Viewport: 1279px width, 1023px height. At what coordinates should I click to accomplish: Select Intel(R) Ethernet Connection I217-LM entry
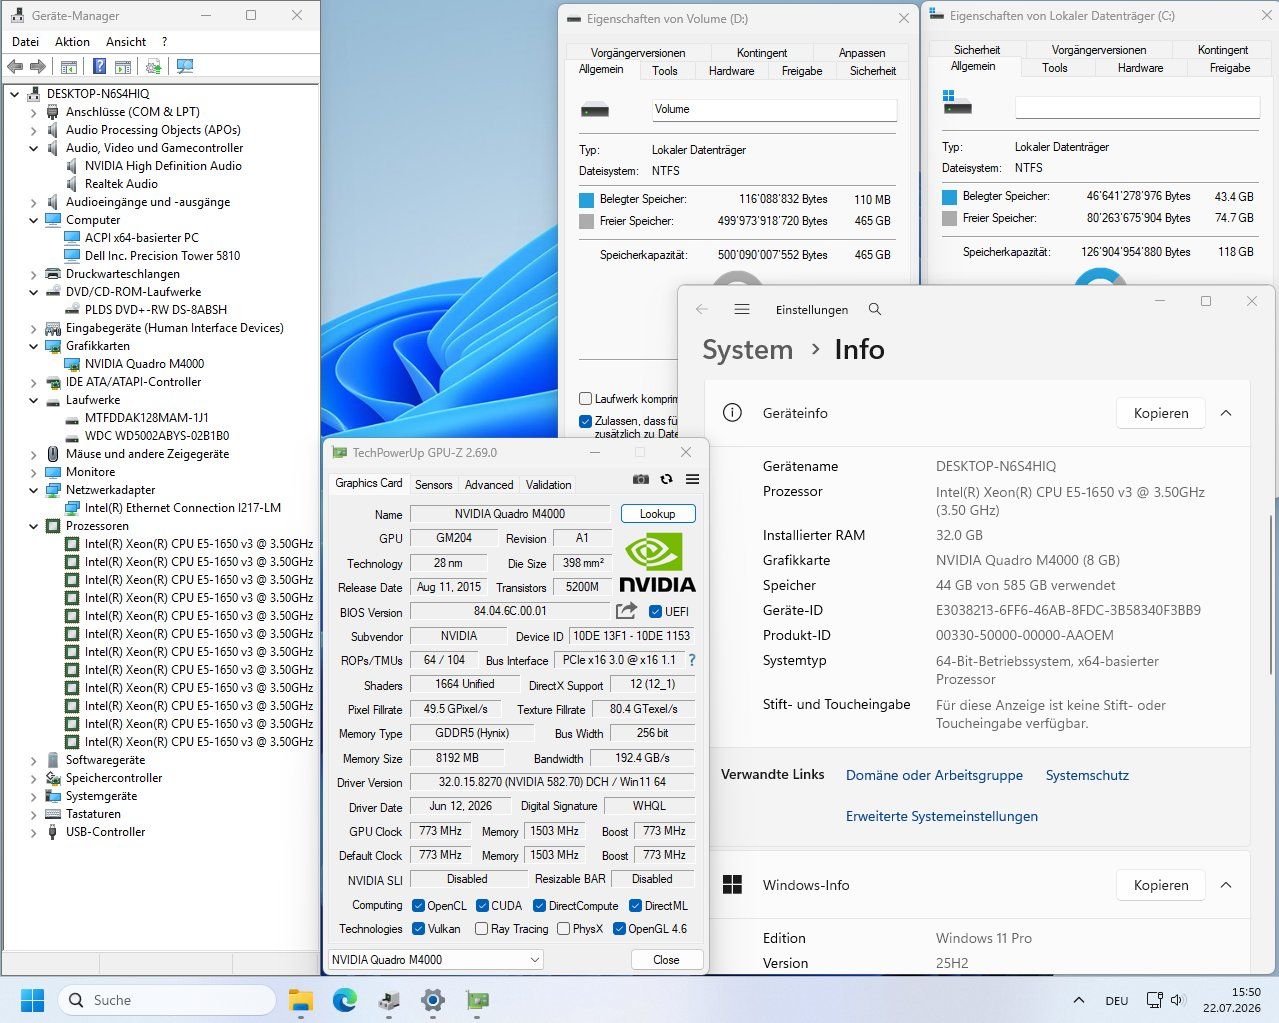pyautogui.click(x=183, y=508)
